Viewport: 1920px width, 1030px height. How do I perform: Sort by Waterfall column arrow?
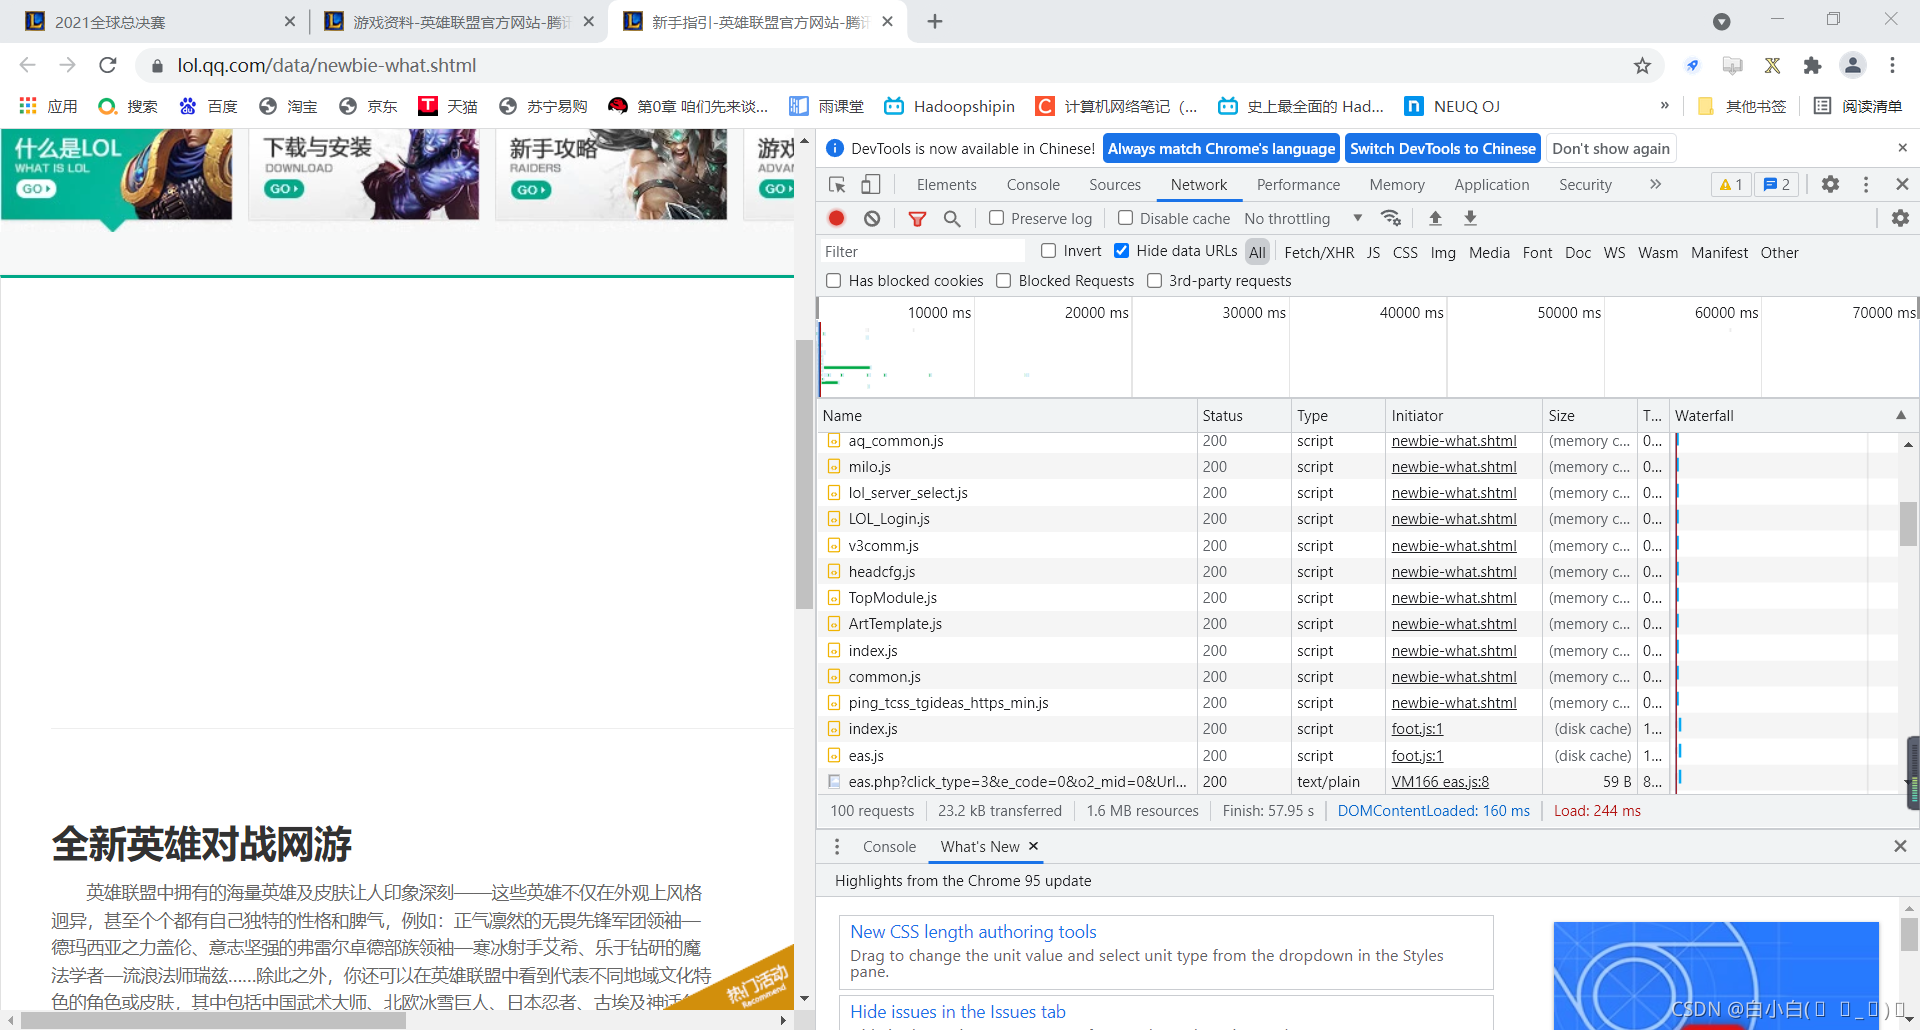click(1901, 415)
